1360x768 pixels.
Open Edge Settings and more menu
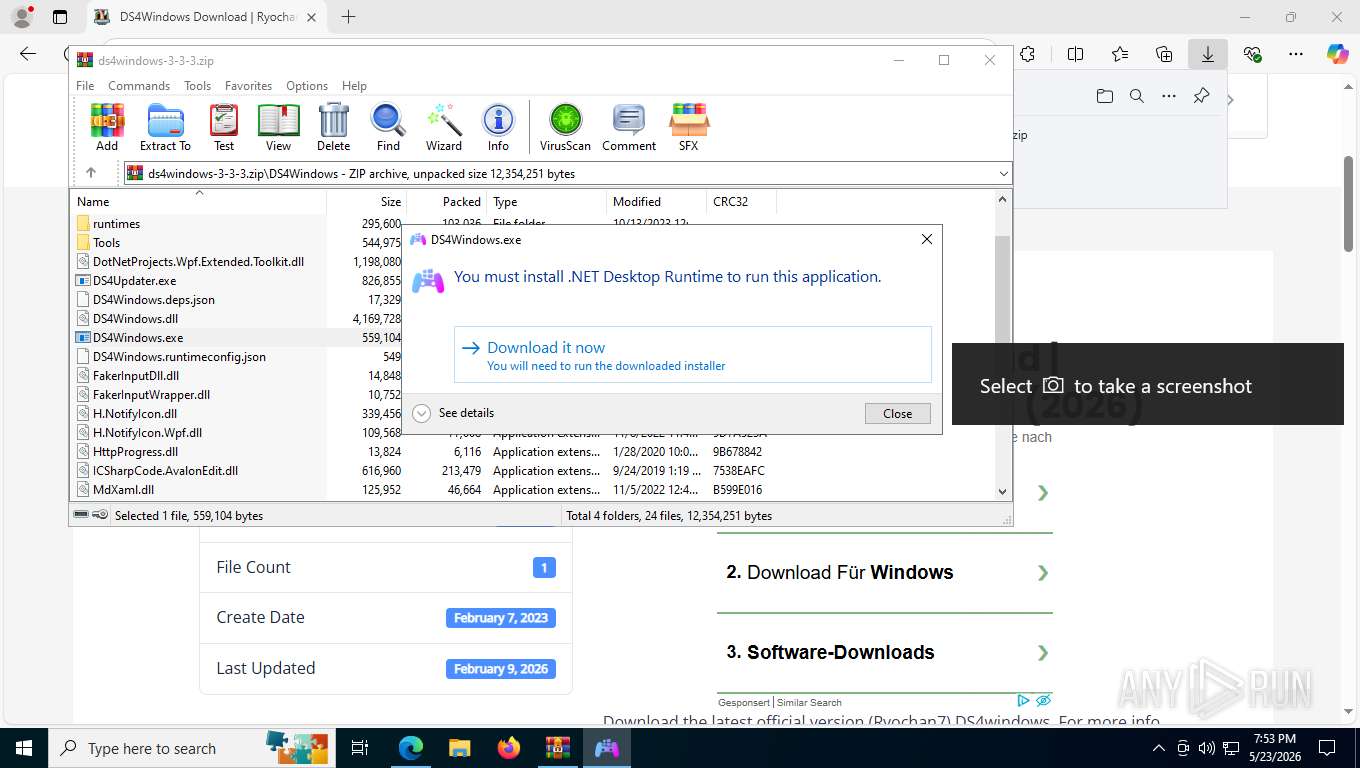1296,54
